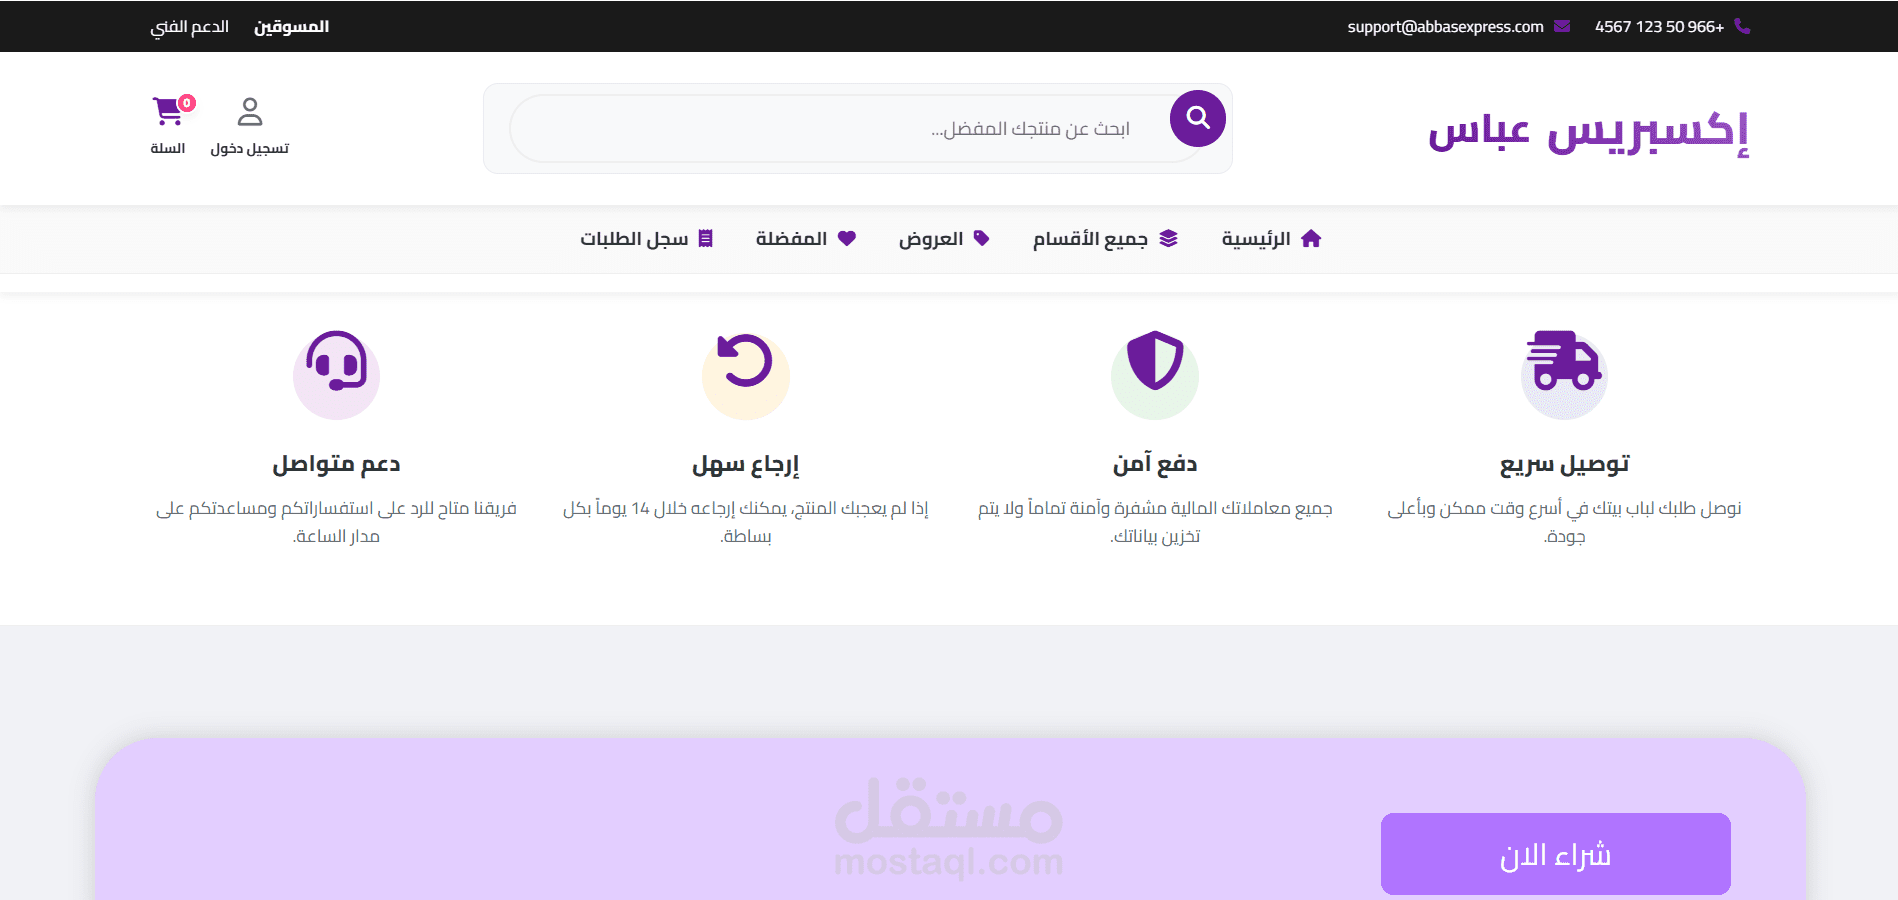The width and height of the screenshot is (1898, 900).
Task: Click the السلة label
Action: pyautogui.click(x=168, y=148)
